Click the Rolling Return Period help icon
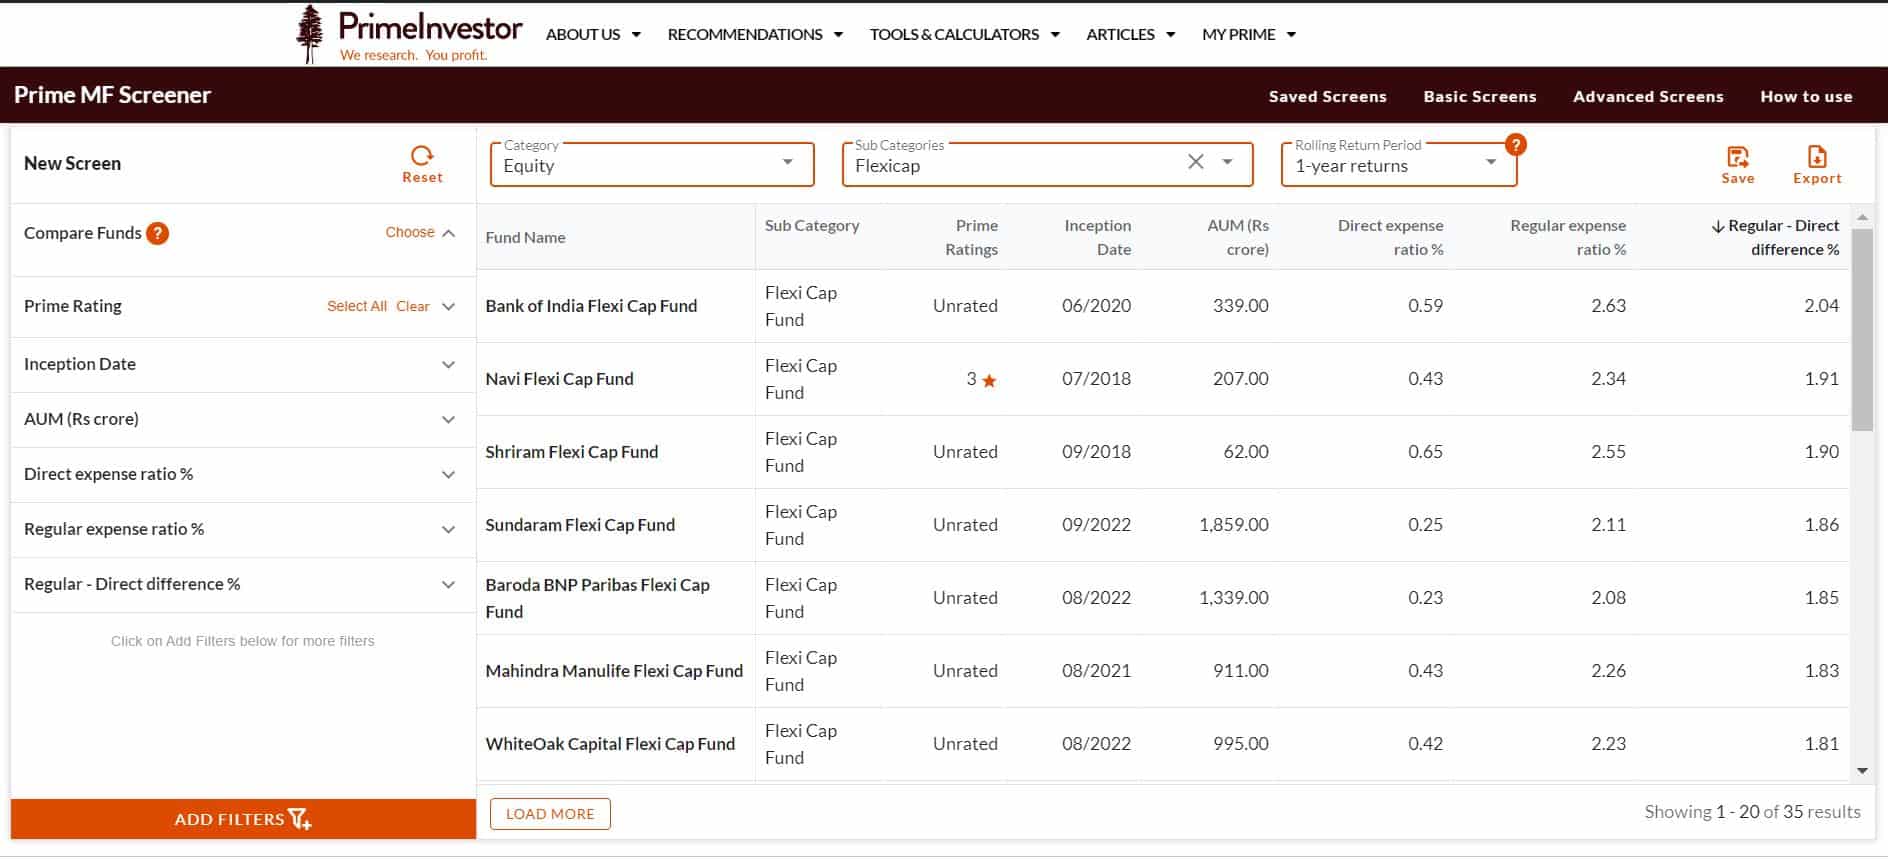The image size is (1888, 859). click(x=1516, y=145)
